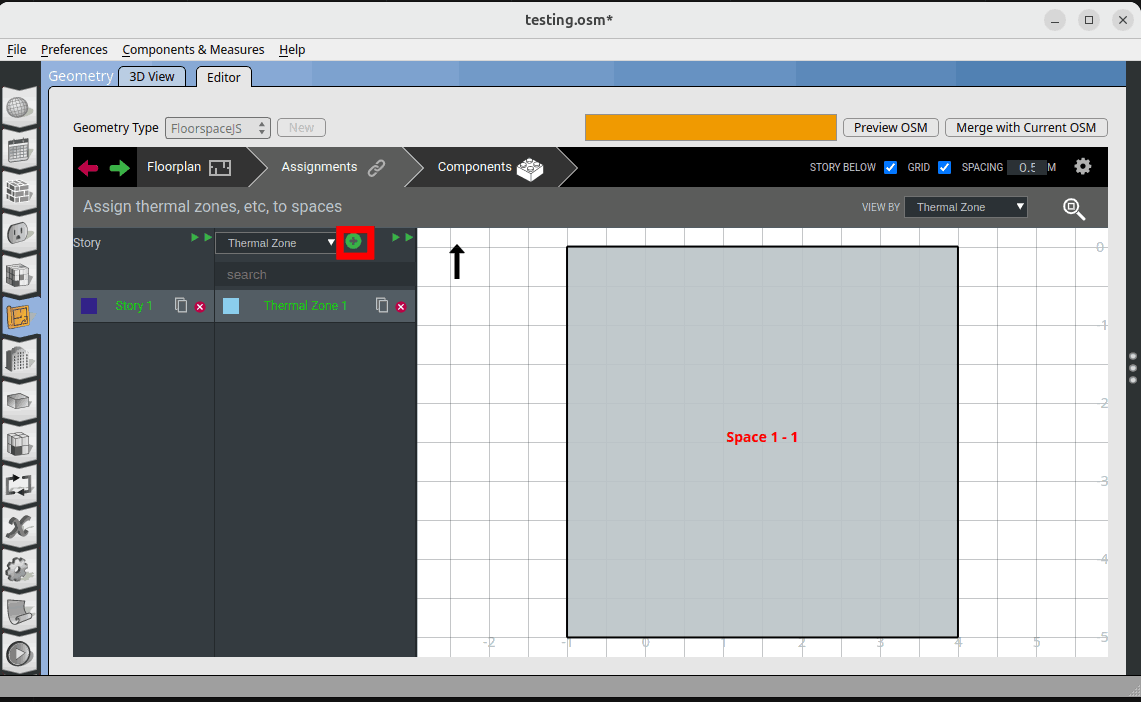
Task: Toggle the Grid checkbox off
Action: (x=945, y=168)
